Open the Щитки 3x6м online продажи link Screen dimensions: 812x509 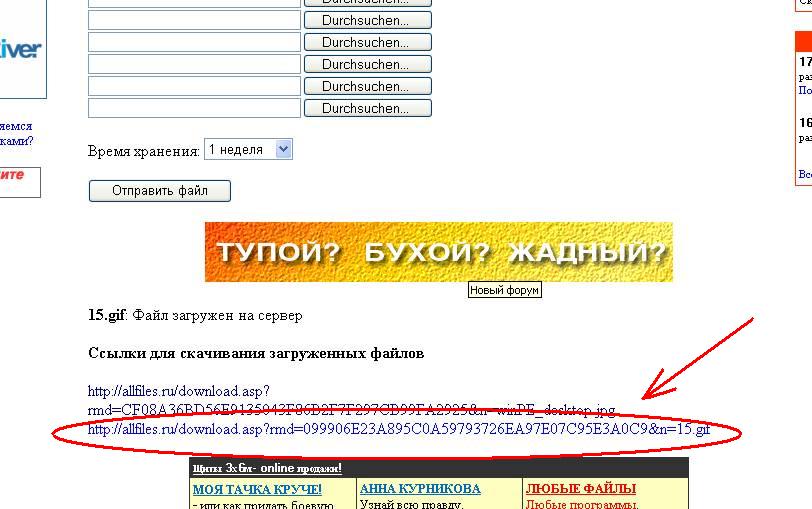click(267, 468)
